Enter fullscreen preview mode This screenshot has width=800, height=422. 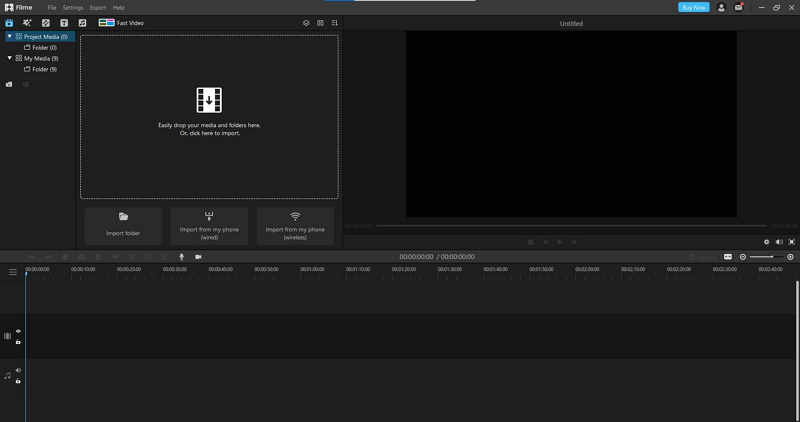(792, 242)
